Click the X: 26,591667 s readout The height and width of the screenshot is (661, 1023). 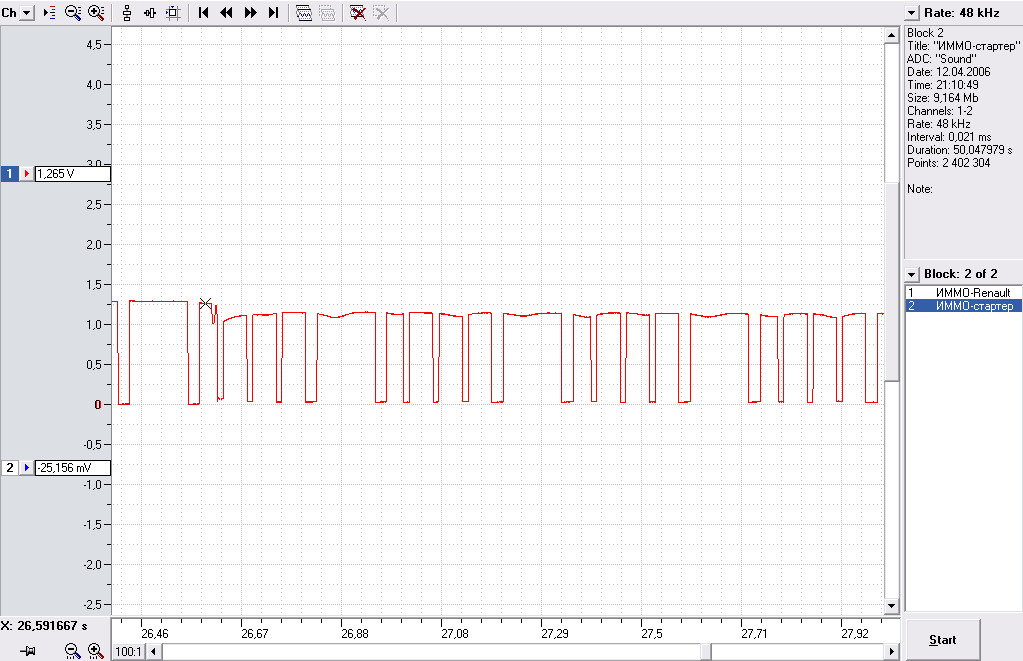pyautogui.click(x=44, y=626)
